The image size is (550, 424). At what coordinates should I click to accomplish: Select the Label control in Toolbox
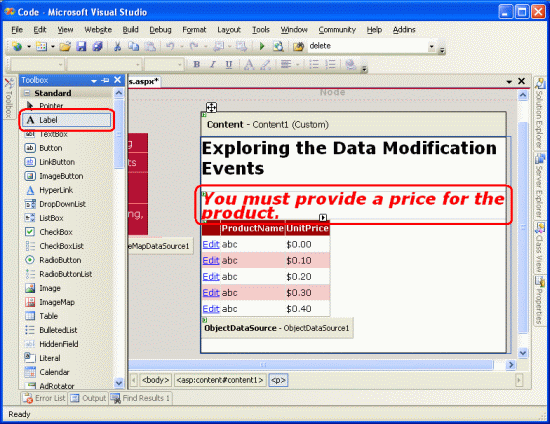click(x=67, y=120)
